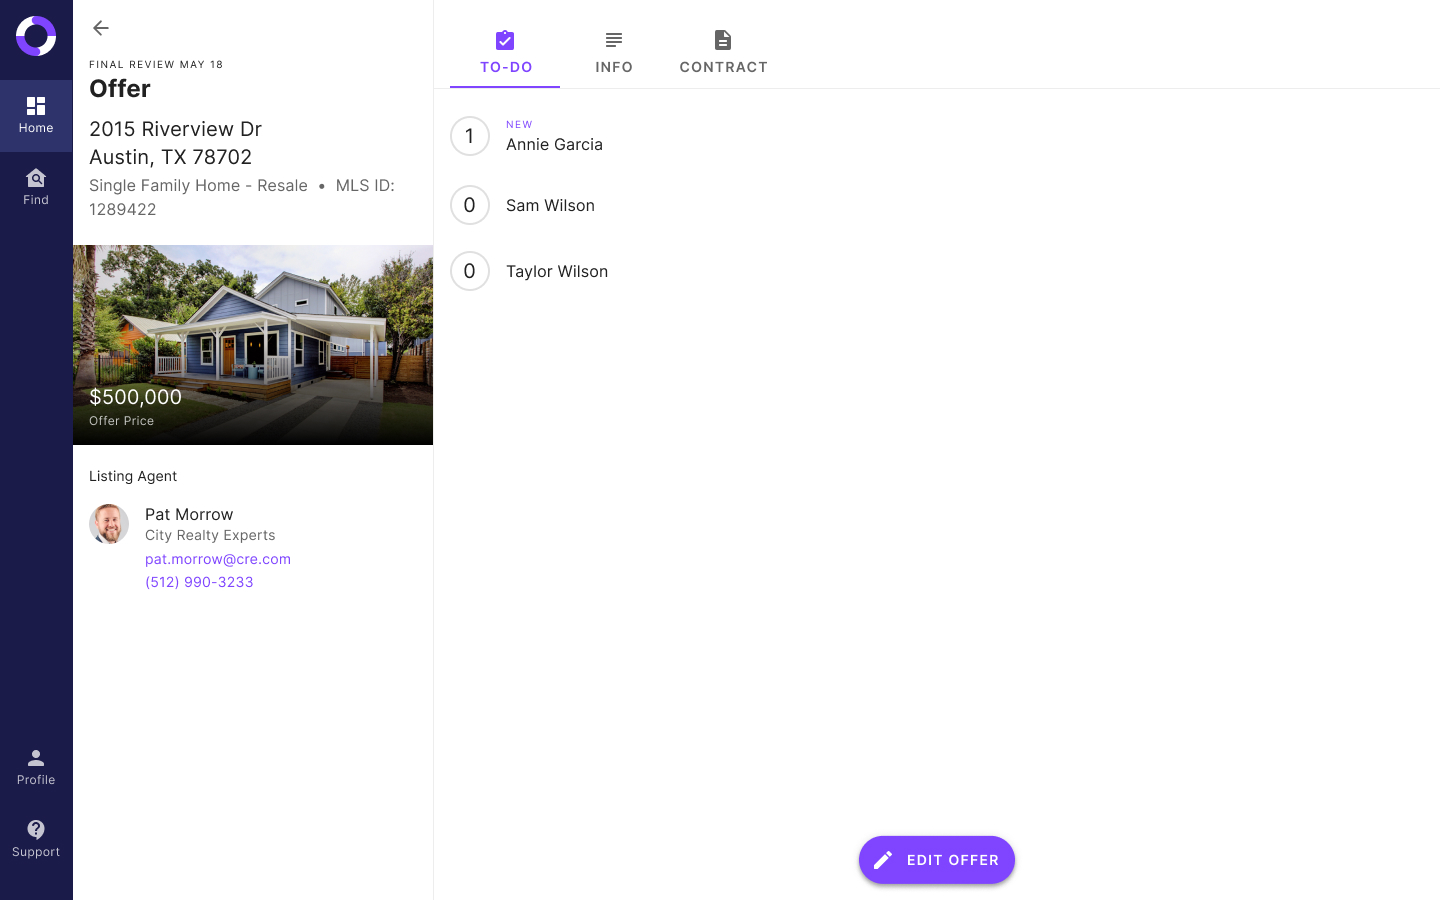Click pat.morrow@cre.com email link
Screen dimensions: 1440x900
point(218,559)
